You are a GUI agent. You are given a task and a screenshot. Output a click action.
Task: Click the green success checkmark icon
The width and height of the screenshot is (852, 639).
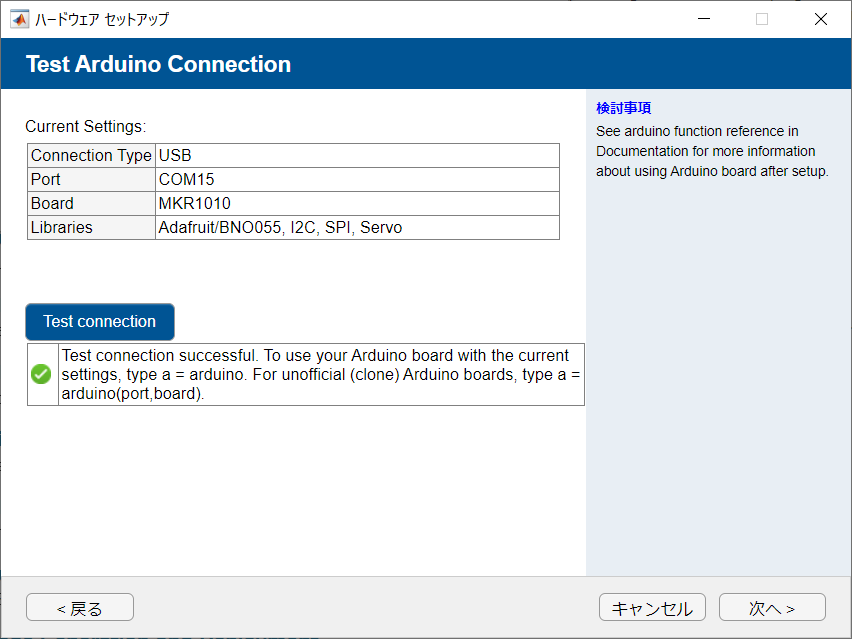(x=40, y=374)
